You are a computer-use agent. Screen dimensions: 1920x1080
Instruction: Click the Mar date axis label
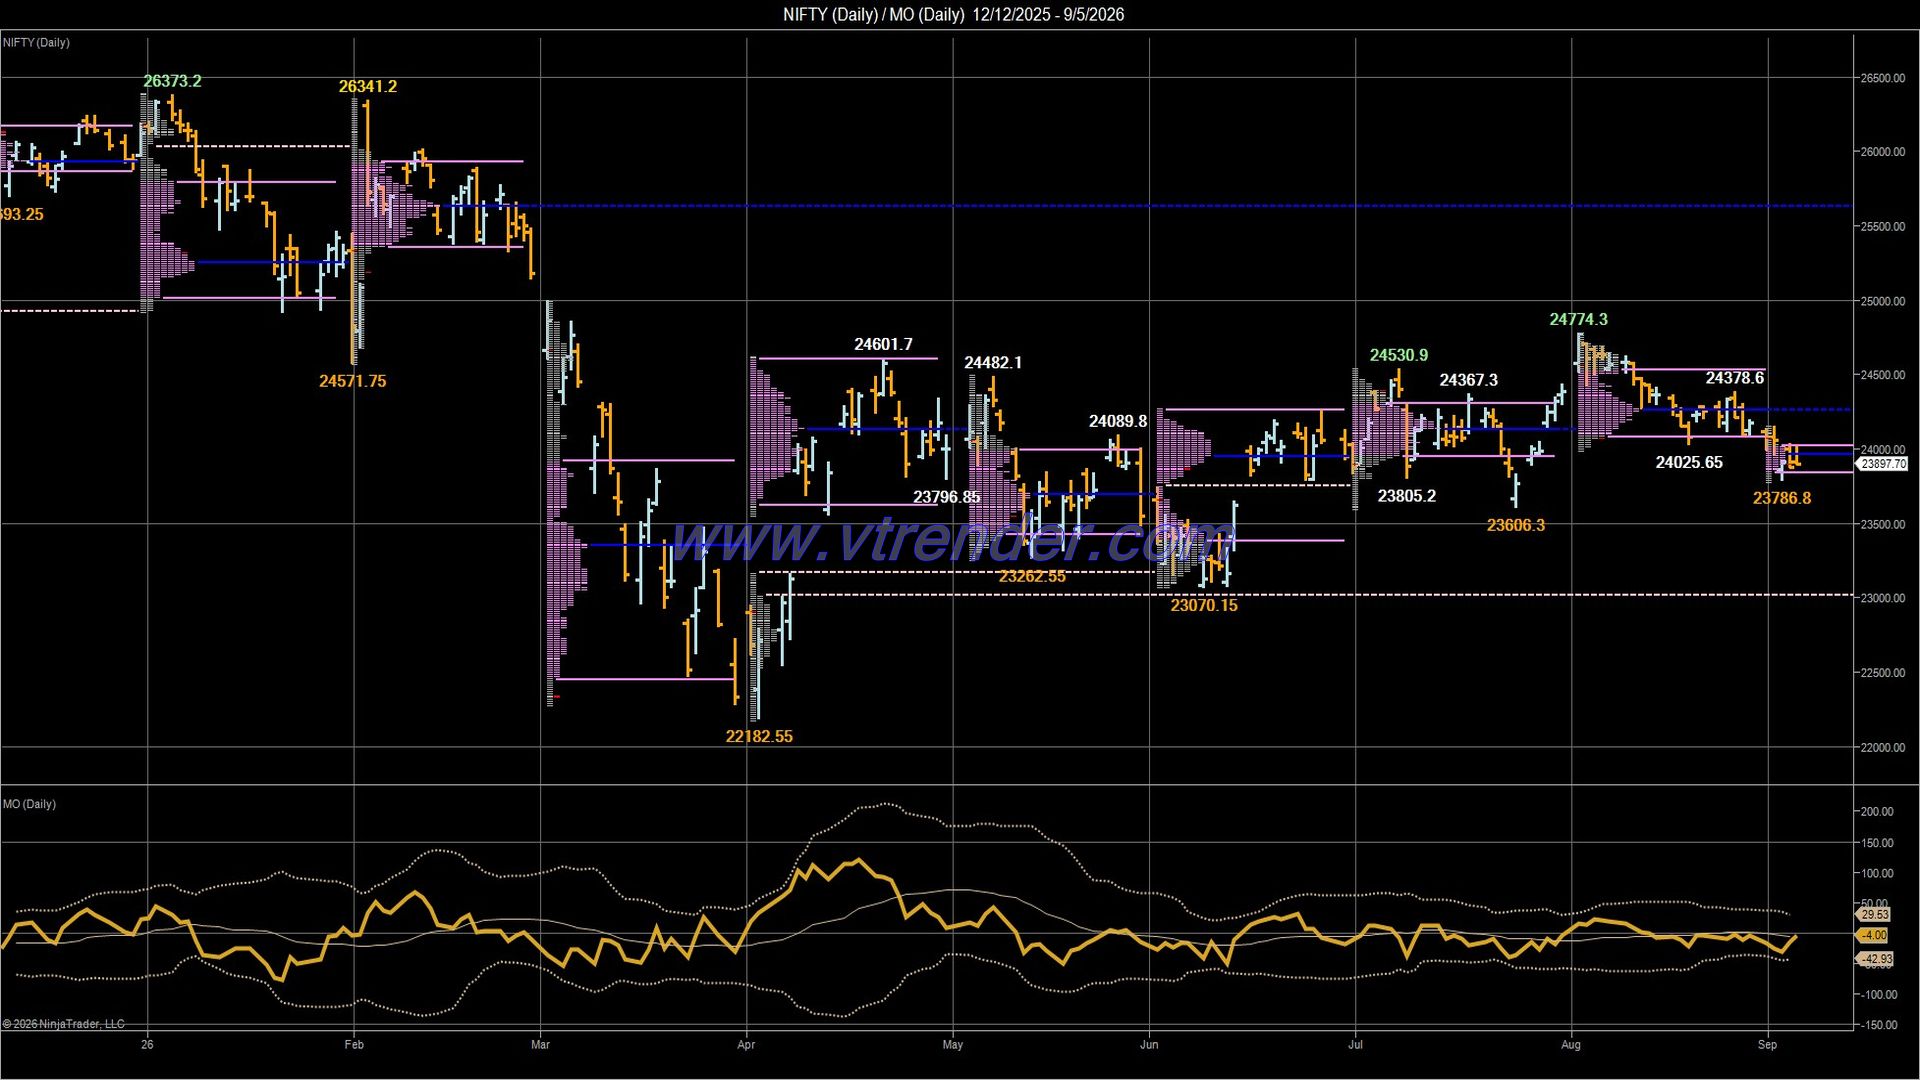540,1045
